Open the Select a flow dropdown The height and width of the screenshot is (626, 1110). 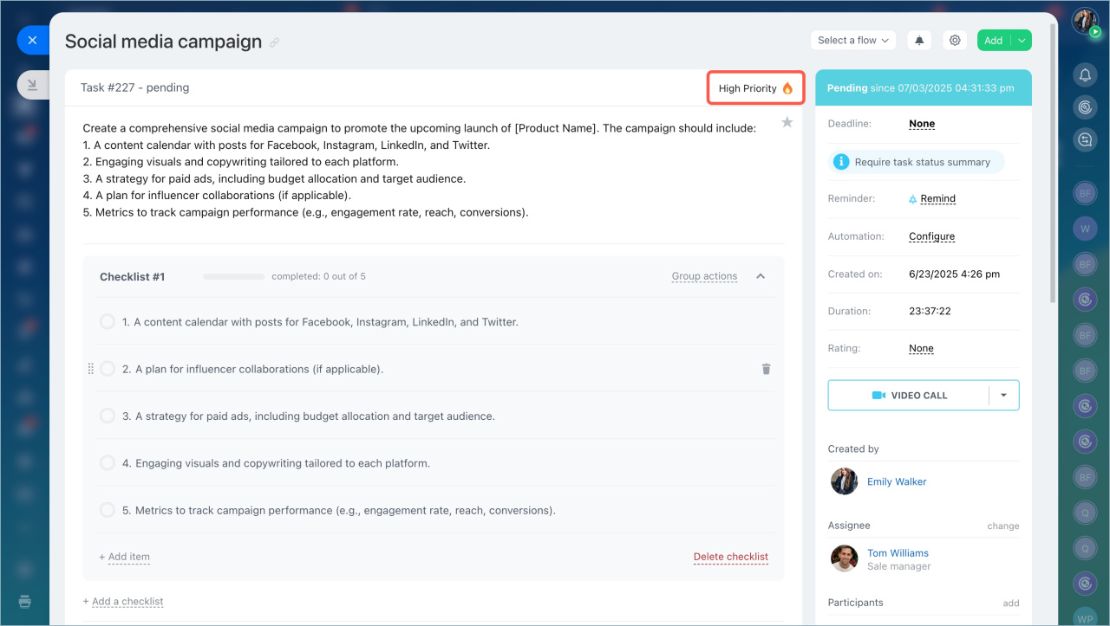point(853,40)
